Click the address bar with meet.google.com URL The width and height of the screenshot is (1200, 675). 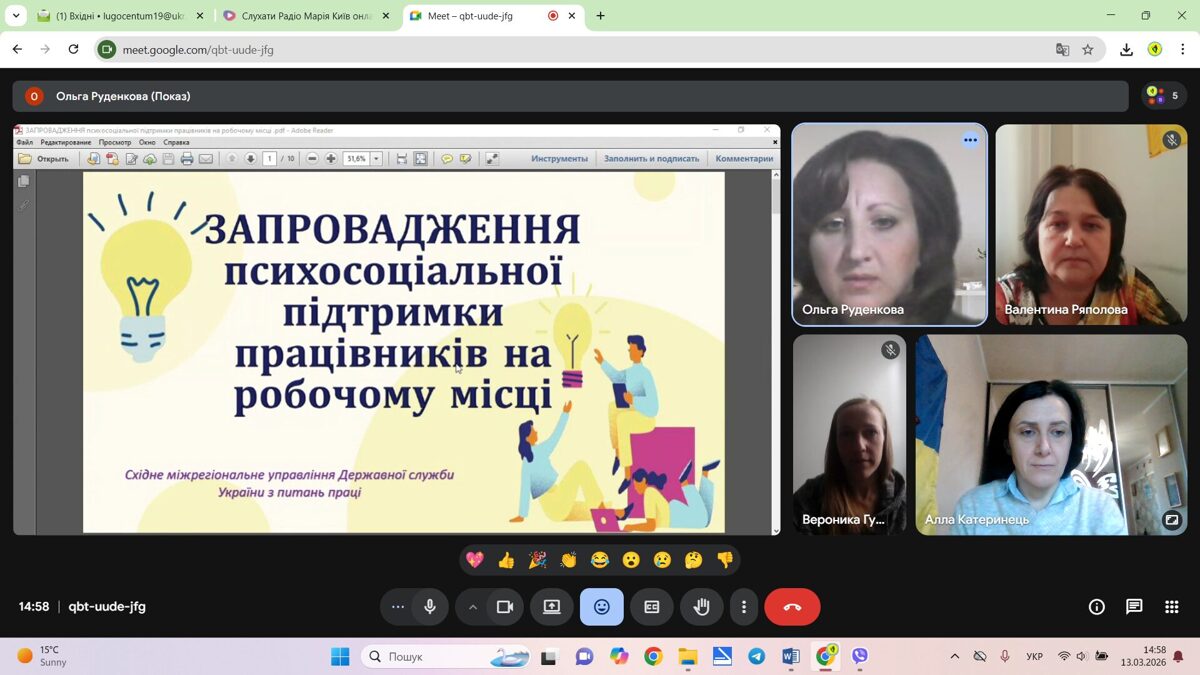click(x=600, y=49)
